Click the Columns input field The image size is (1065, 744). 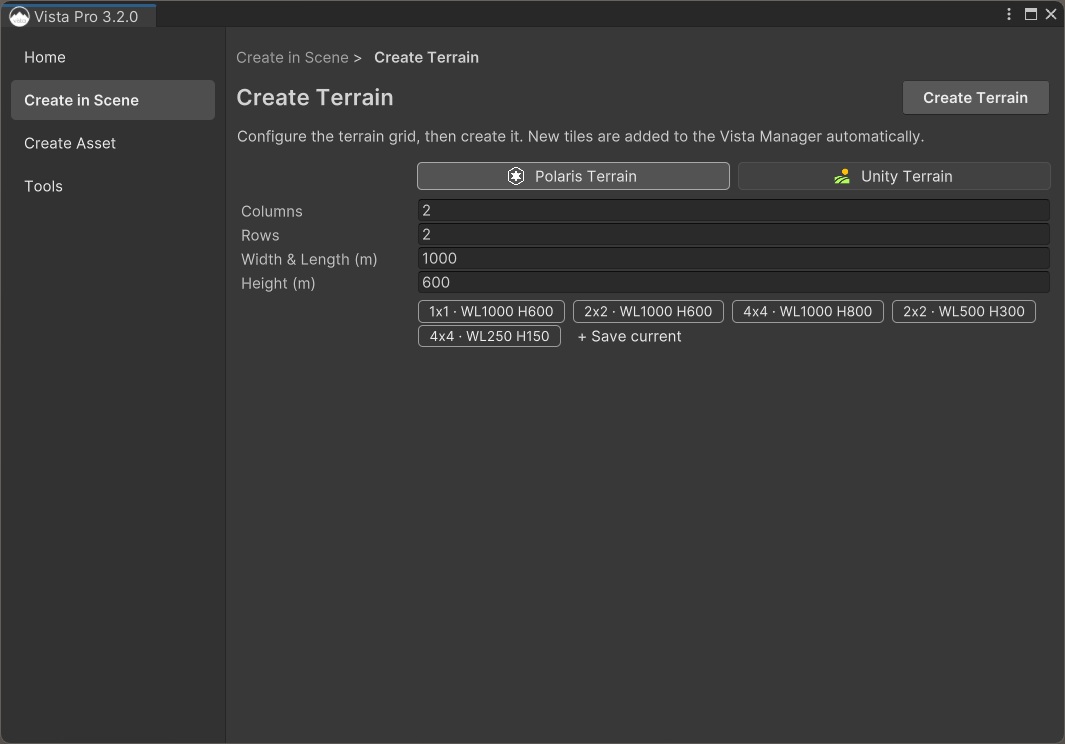pyautogui.click(x=734, y=211)
